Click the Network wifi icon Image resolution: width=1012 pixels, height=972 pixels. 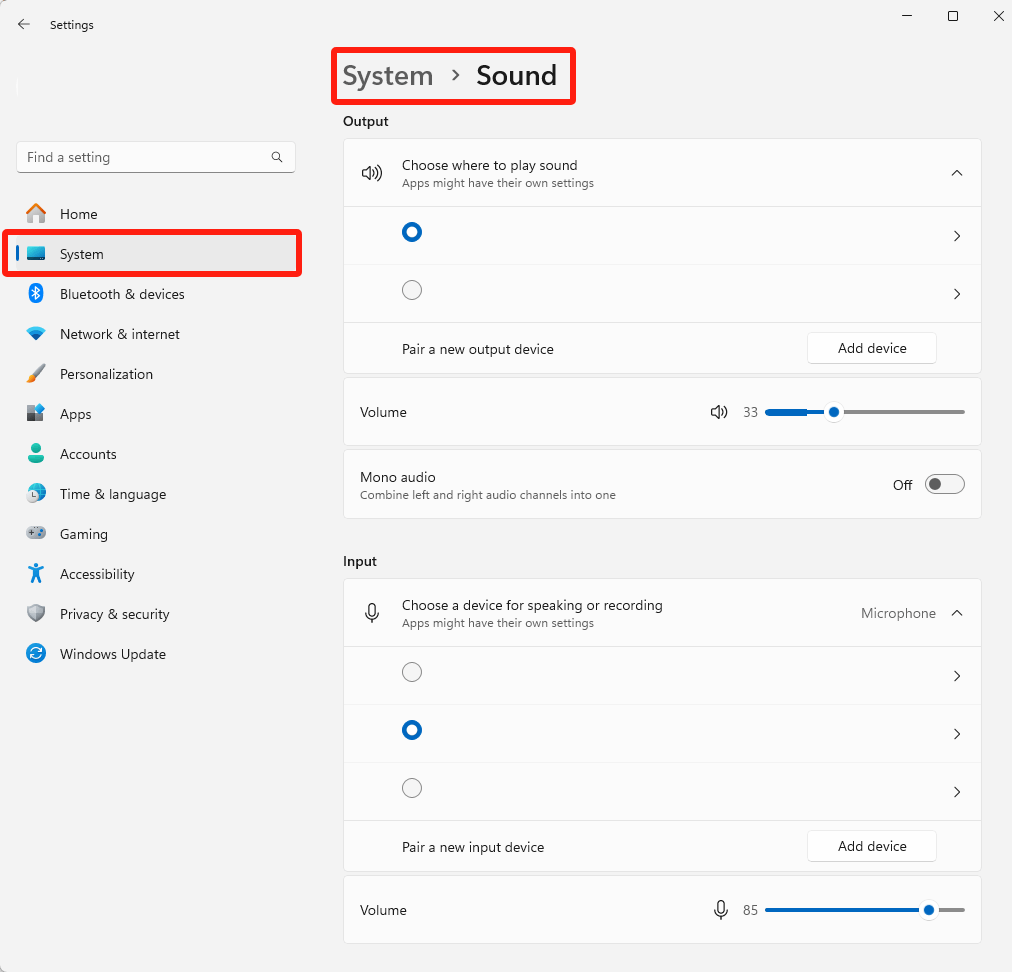click(x=36, y=334)
